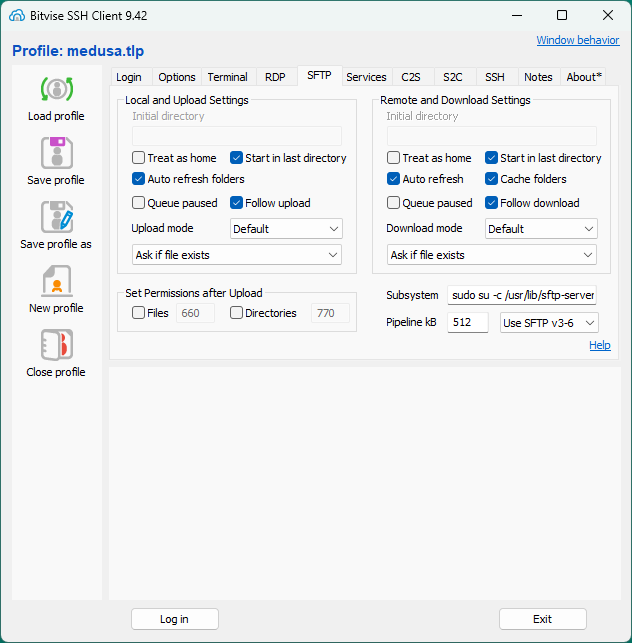The height and width of the screenshot is (643, 632).
Task: Click the Directories permission value 770 field
Action: [330, 313]
